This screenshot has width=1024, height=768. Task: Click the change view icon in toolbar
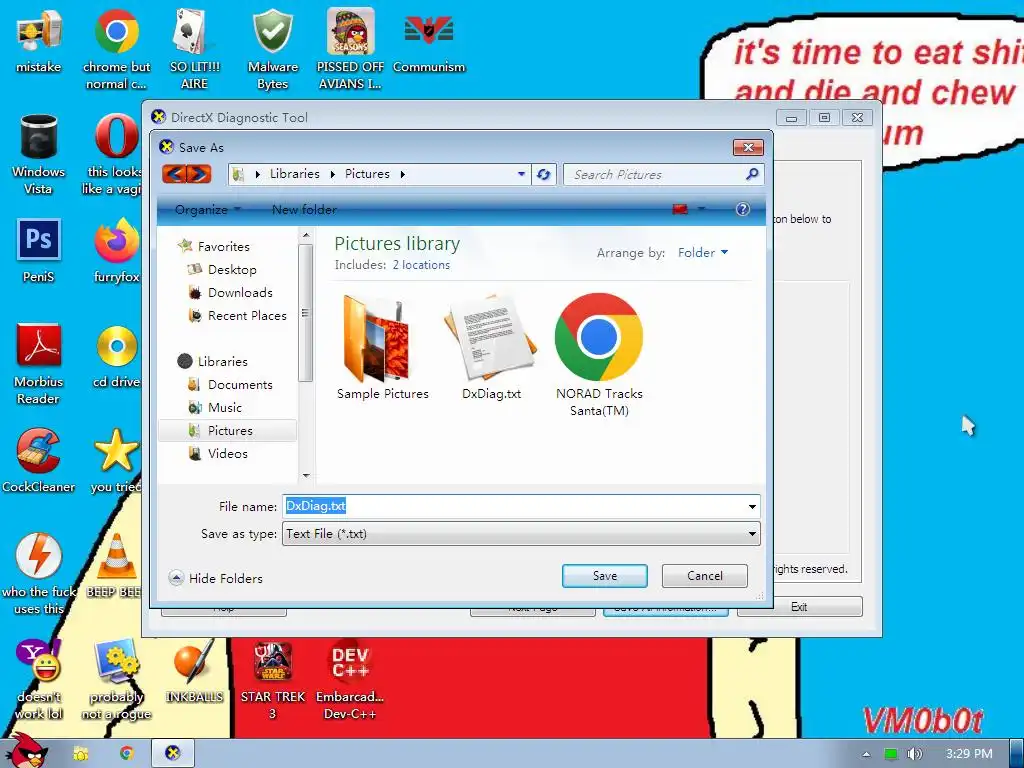click(x=680, y=209)
